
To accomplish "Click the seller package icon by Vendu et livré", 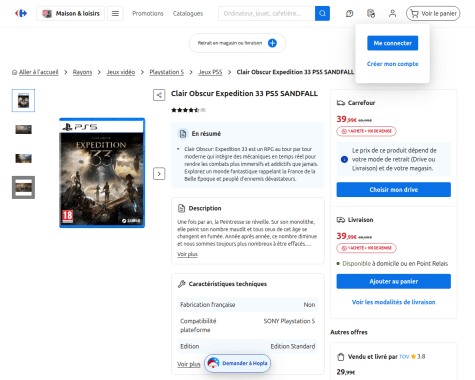I will [x=341, y=357].
